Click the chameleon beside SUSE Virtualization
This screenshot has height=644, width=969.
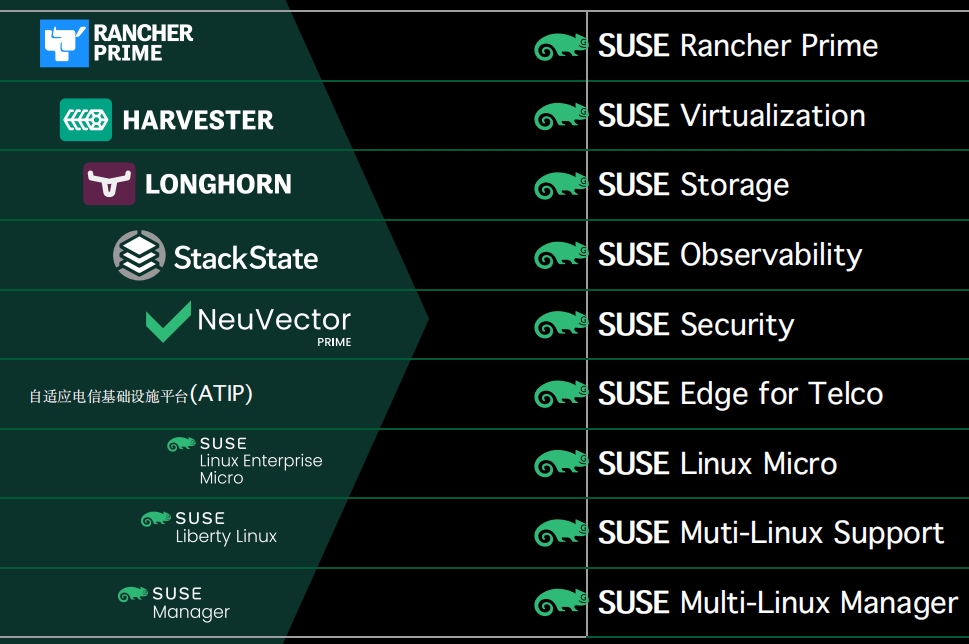(561, 116)
